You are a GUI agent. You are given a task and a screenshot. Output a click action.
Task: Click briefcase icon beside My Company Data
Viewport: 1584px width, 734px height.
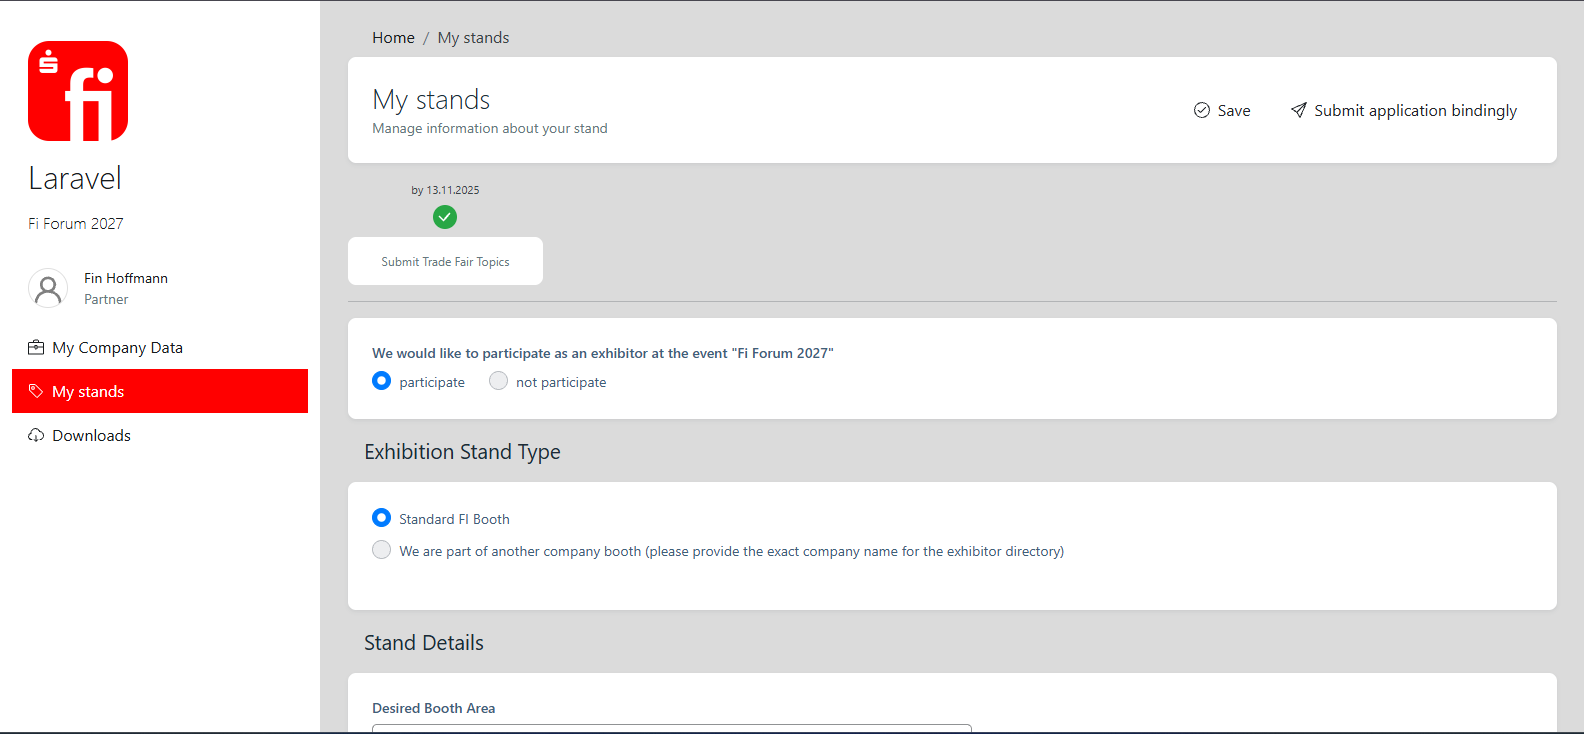(x=36, y=348)
